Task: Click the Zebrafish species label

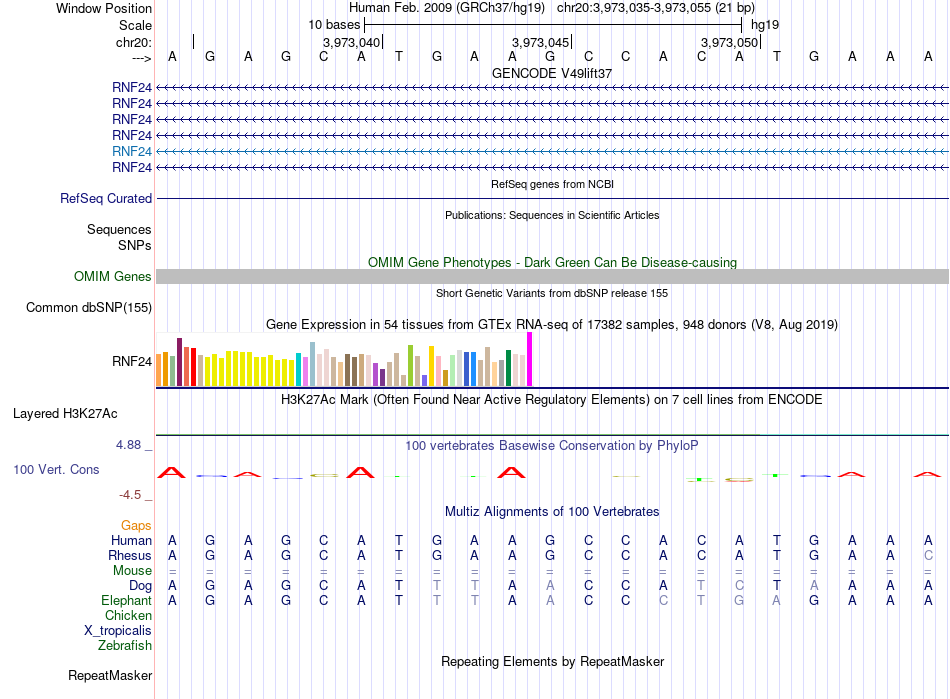Action: [x=125, y=646]
